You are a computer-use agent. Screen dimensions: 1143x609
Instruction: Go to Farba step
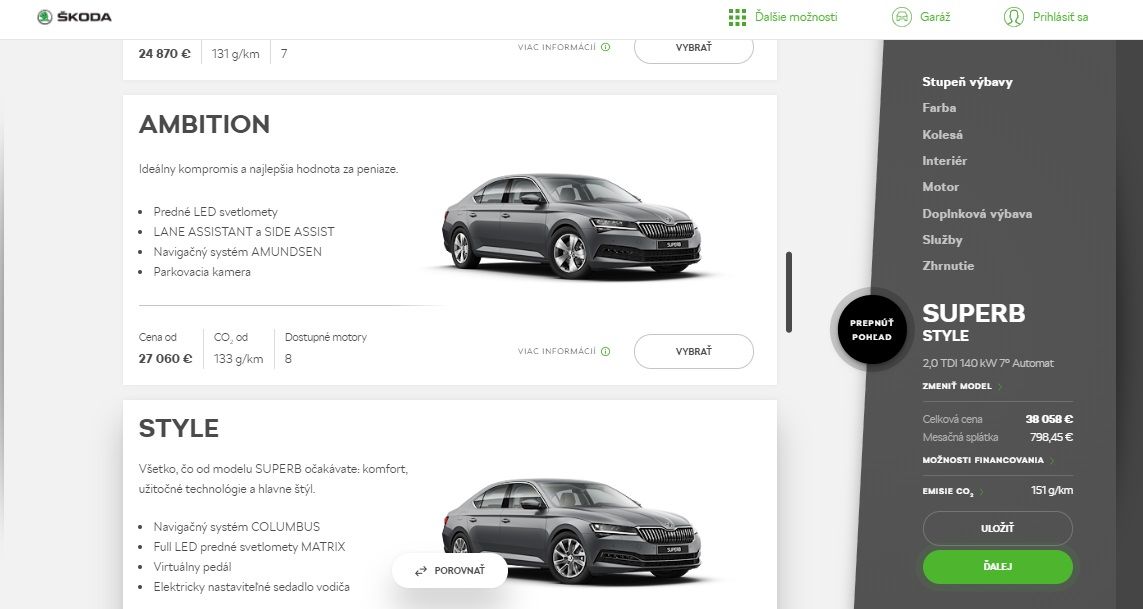[x=939, y=108]
